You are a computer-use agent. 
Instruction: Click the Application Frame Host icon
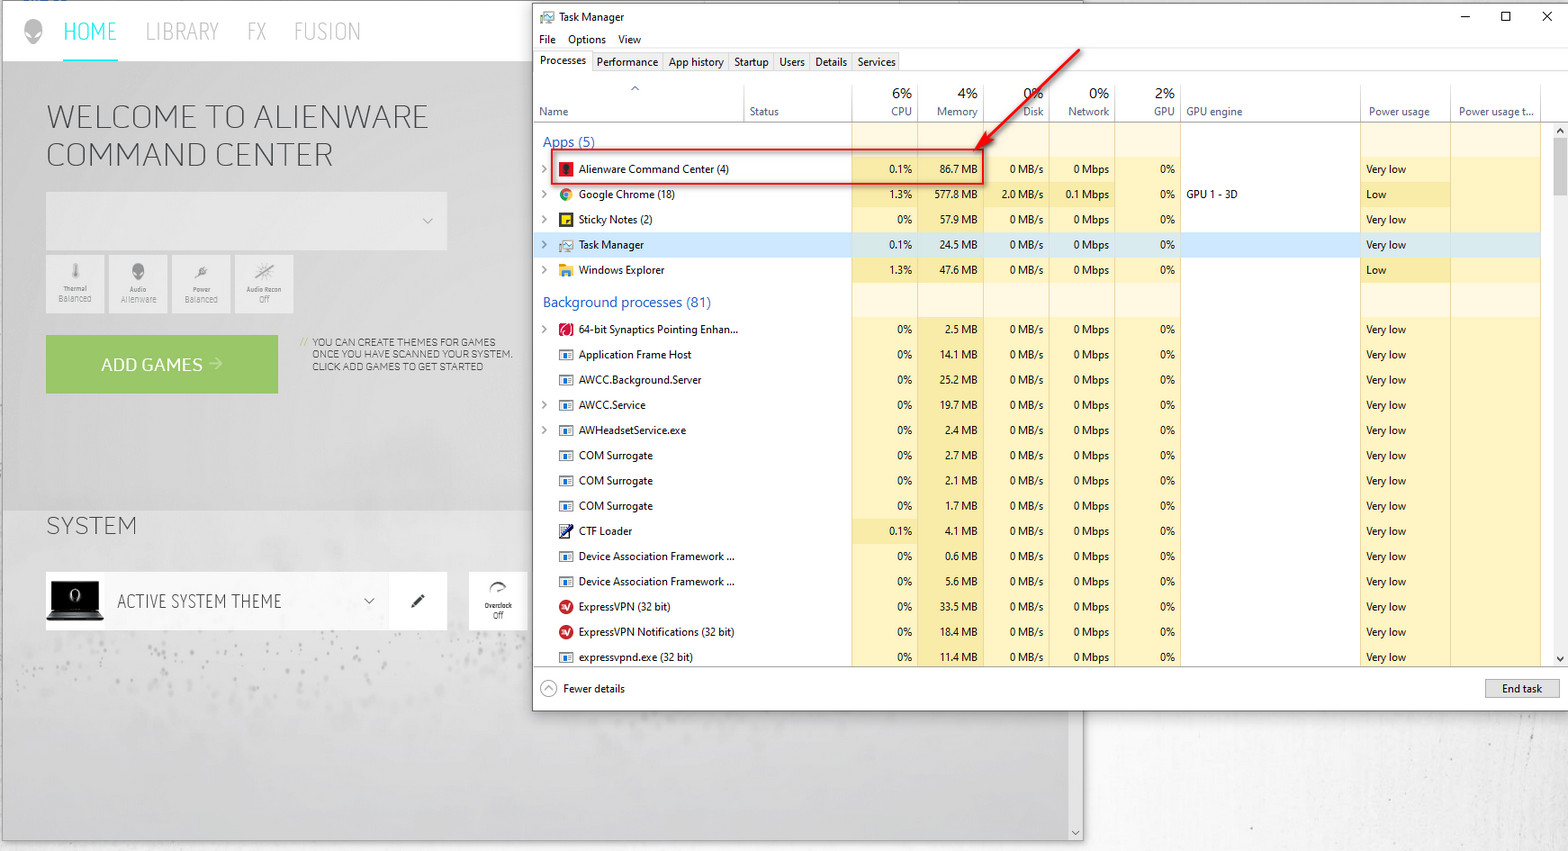coord(566,355)
